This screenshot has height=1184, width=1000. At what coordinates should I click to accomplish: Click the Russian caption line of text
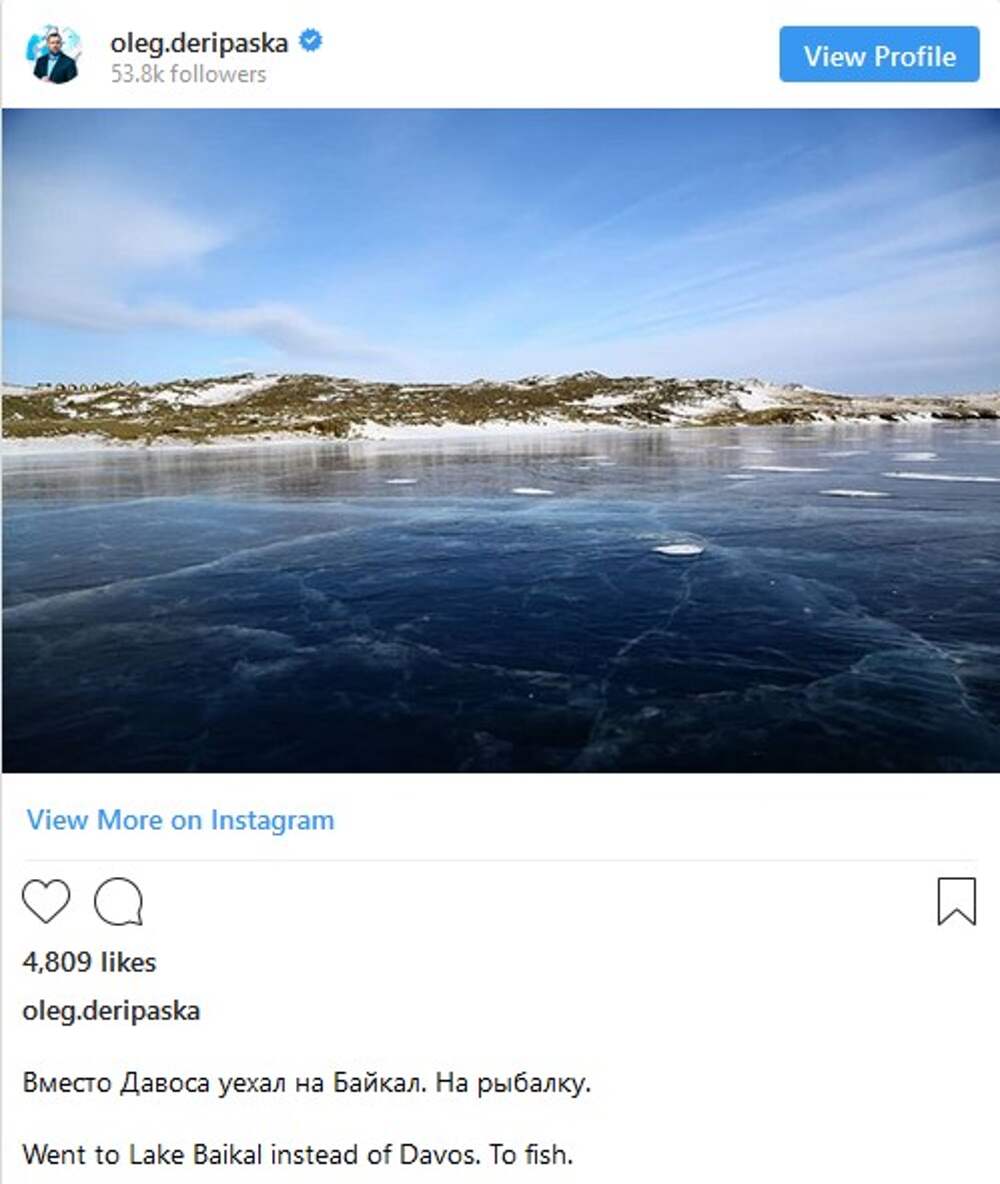[x=306, y=1083]
